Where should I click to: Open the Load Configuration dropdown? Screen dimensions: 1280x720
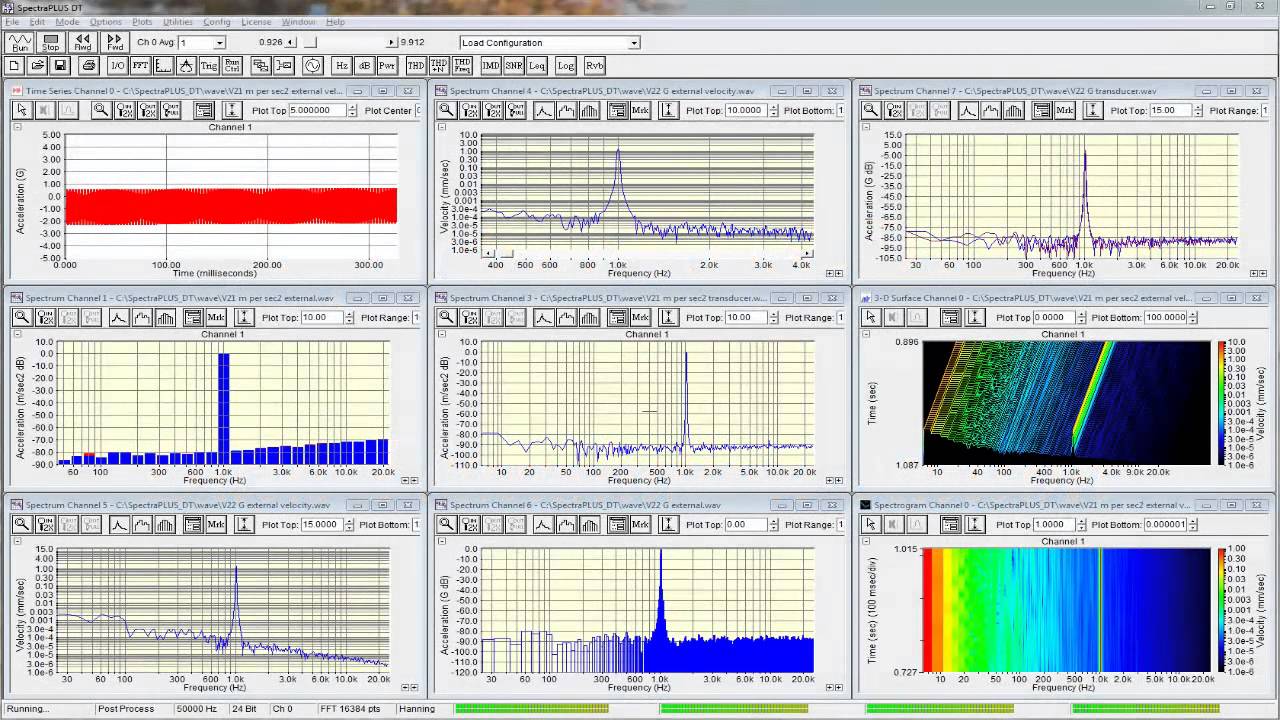(x=633, y=43)
